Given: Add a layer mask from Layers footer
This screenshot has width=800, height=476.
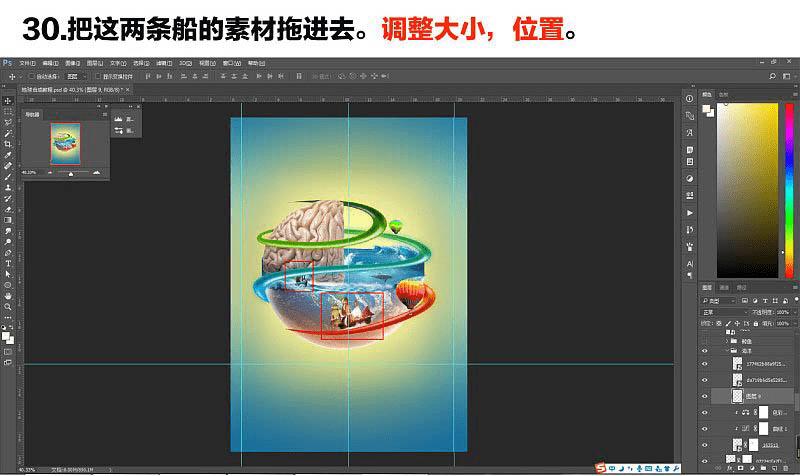Looking at the screenshot, I should click(x=741, y=468).
